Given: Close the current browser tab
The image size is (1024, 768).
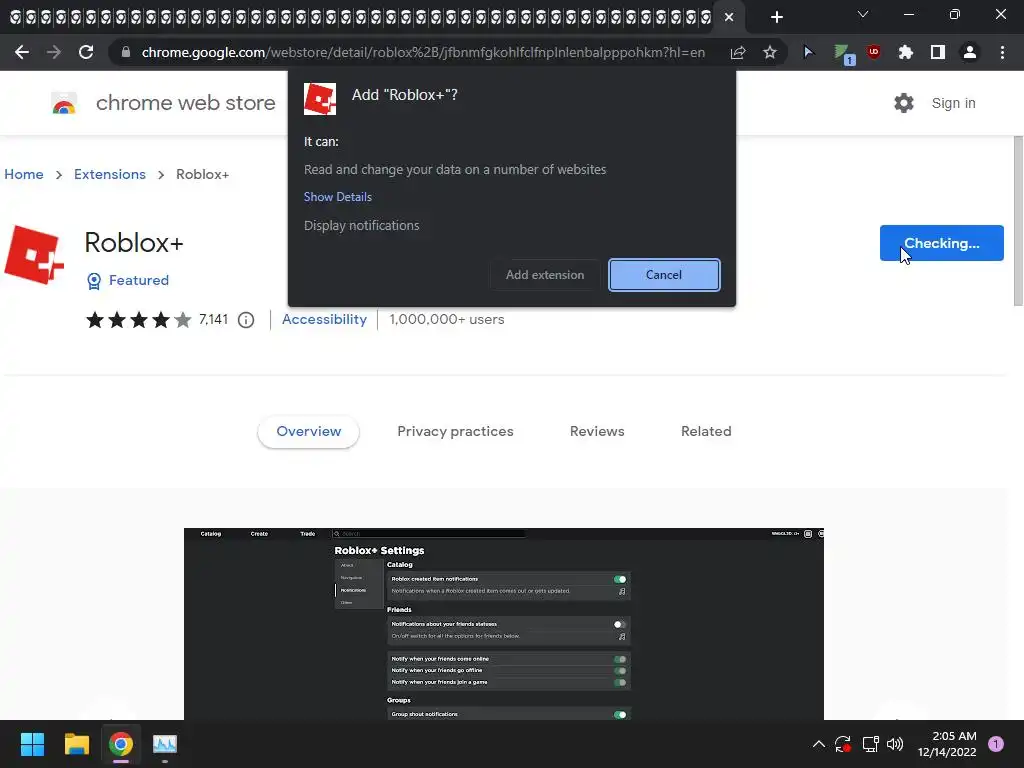Looking at the screenshot, I should [729, 17].
